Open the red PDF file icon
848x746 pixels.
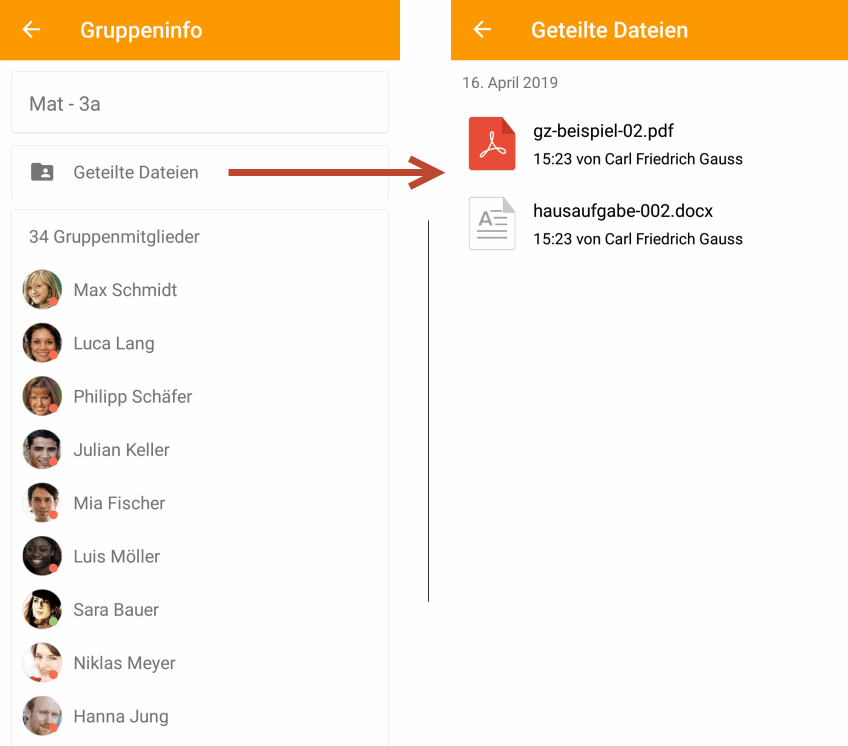(492, 143)
